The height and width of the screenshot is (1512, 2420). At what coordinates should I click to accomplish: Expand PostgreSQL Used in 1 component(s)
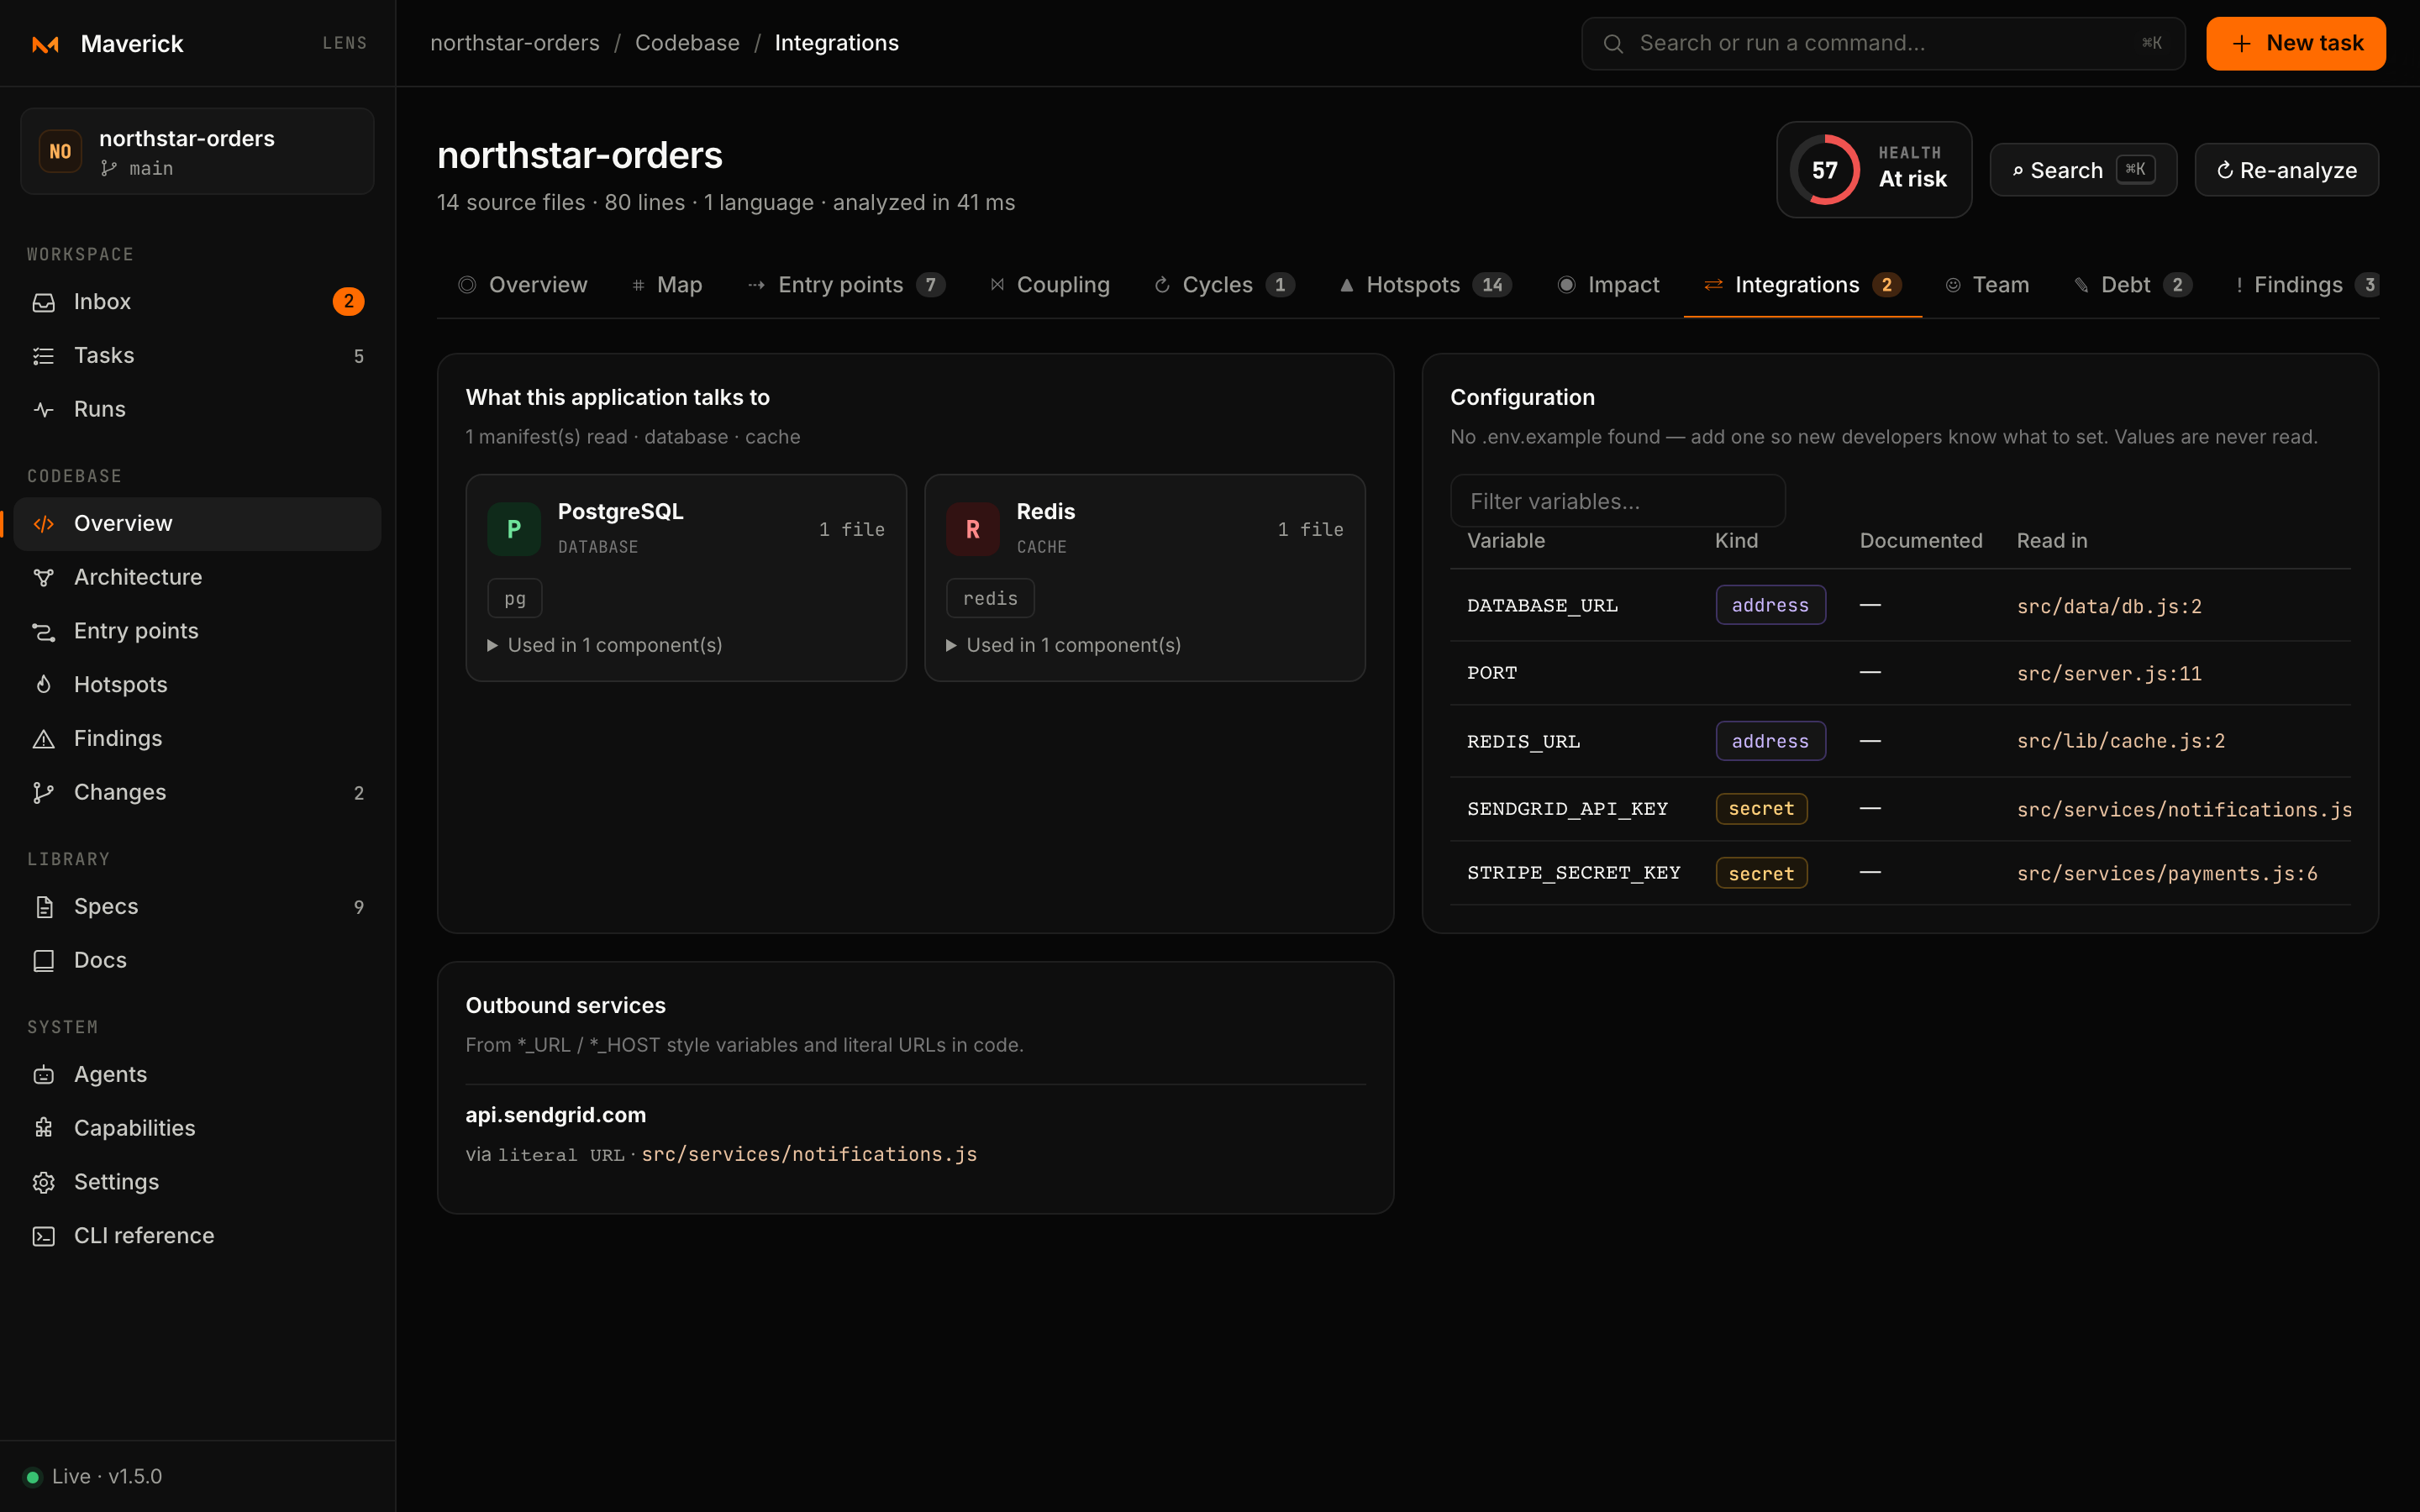pyautogui.click(x=605, y=646)
